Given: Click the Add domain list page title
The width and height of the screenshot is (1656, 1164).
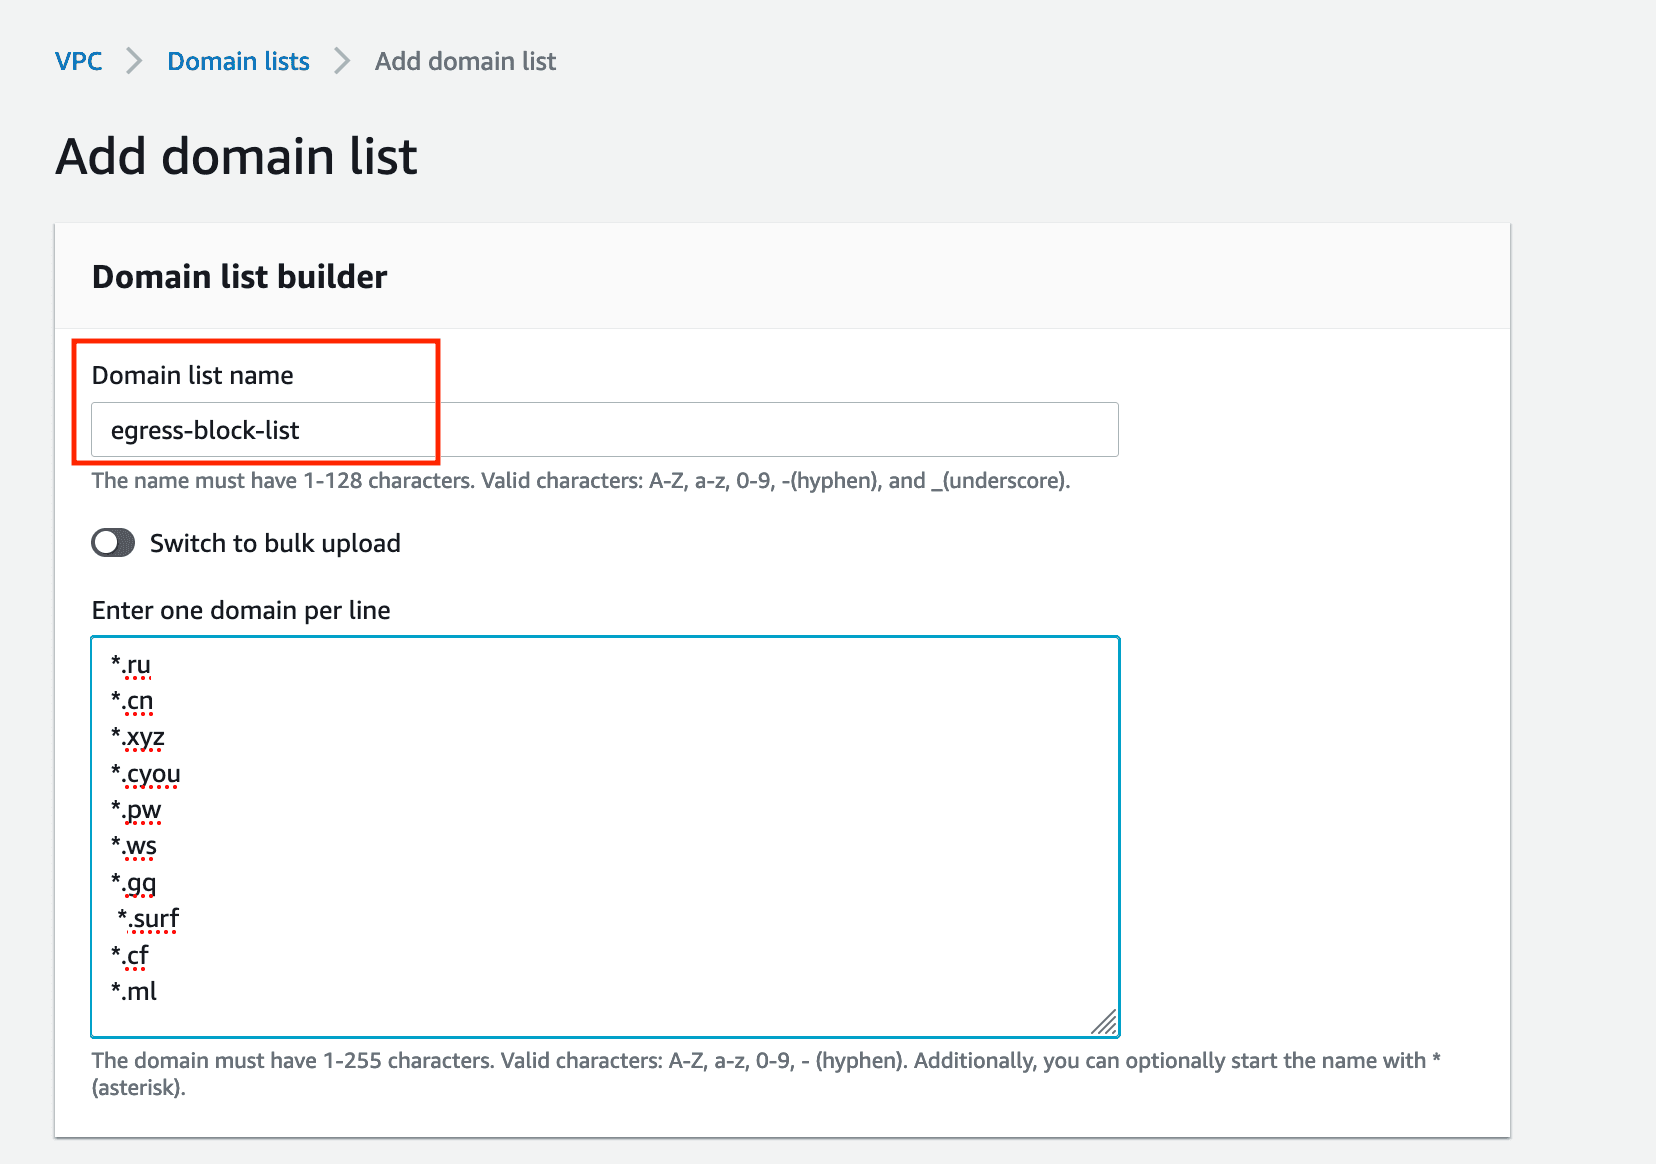Looking at the screenshot, I should (236, 156).
